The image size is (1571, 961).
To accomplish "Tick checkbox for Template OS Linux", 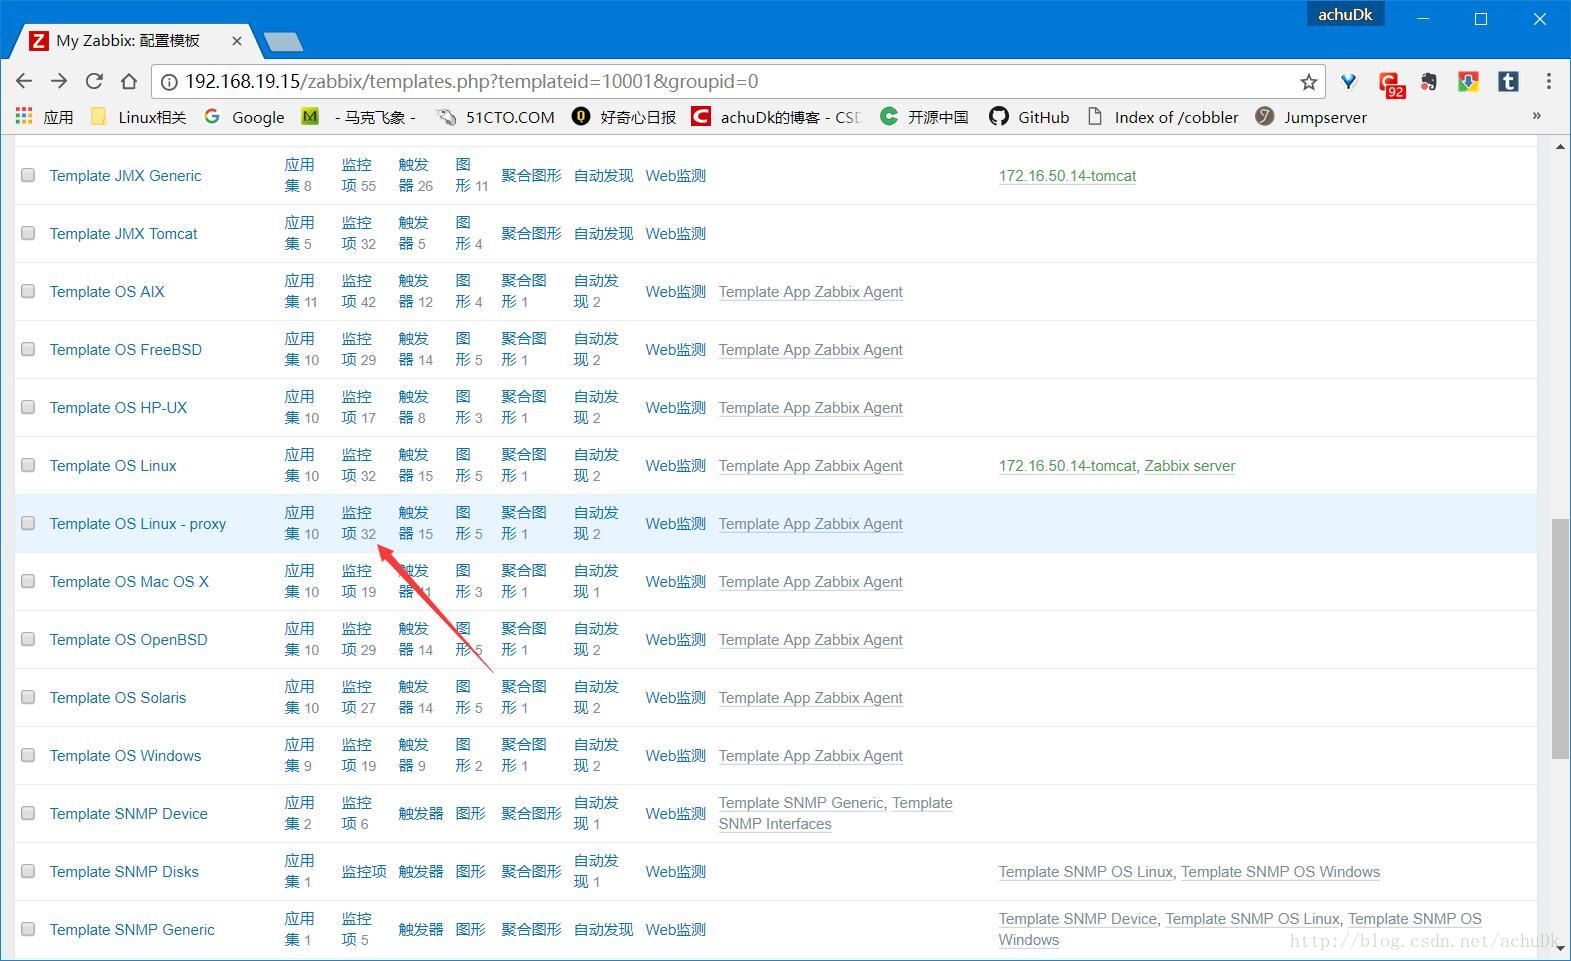I will 28,465.
